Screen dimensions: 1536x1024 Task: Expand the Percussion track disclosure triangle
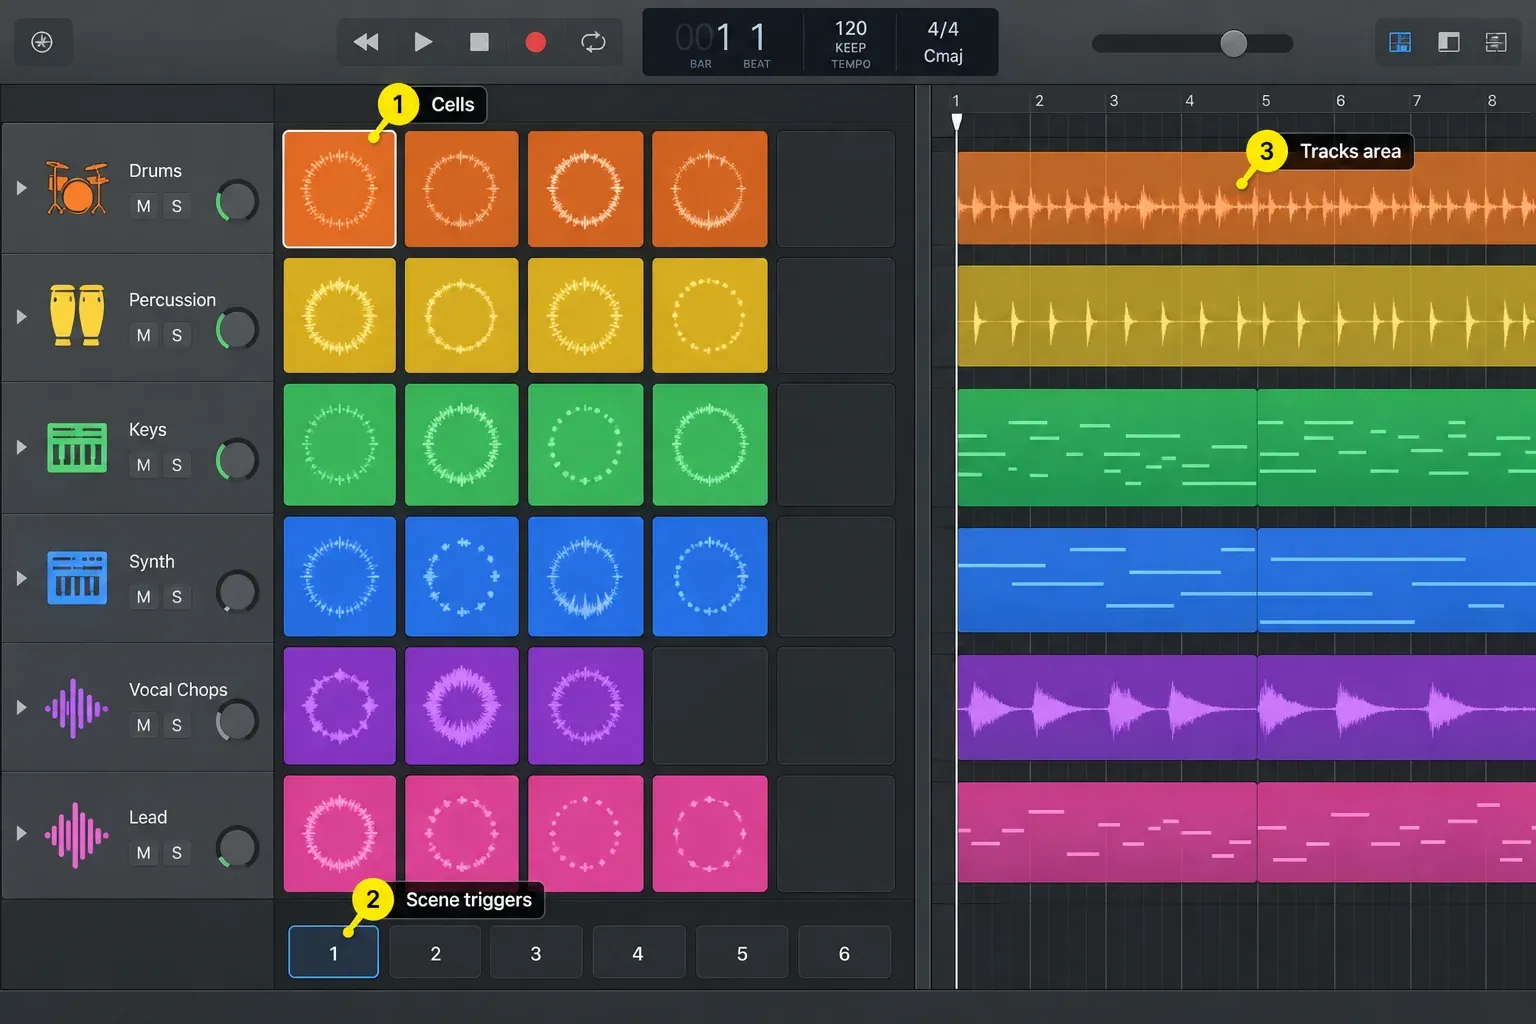click(21, 316)
